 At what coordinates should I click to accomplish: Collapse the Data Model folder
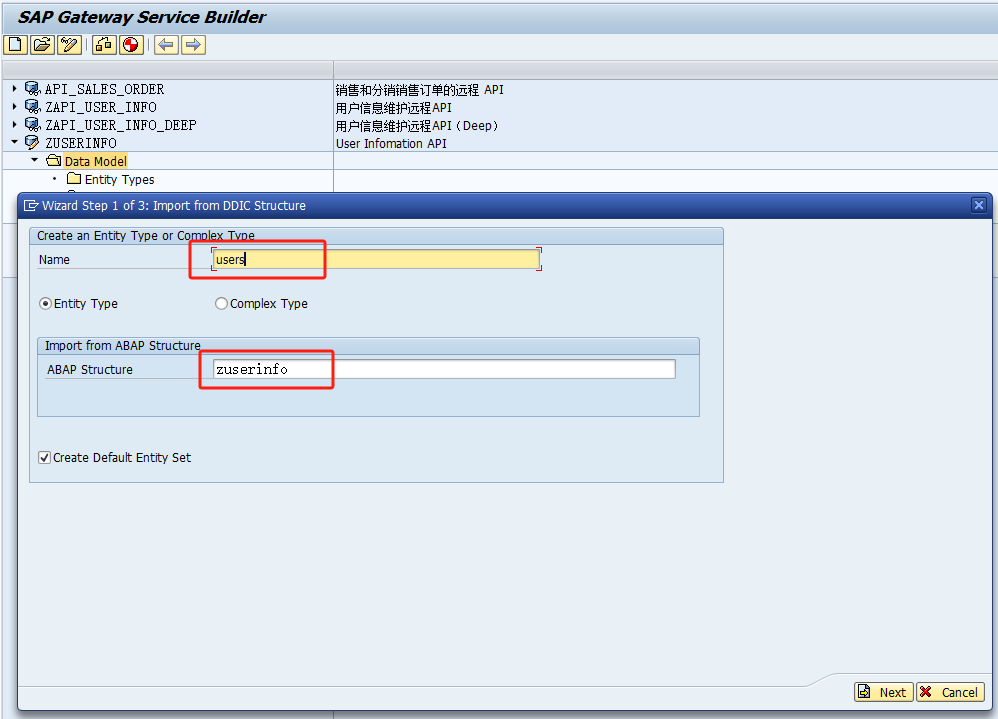35,160
